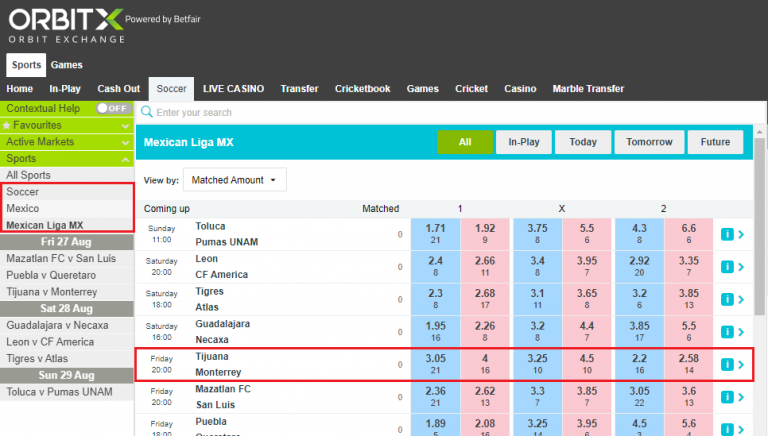Click arrow to open Guadalajara v Necaxa market
The image size is (768, 436).
[x=741, y=332]
